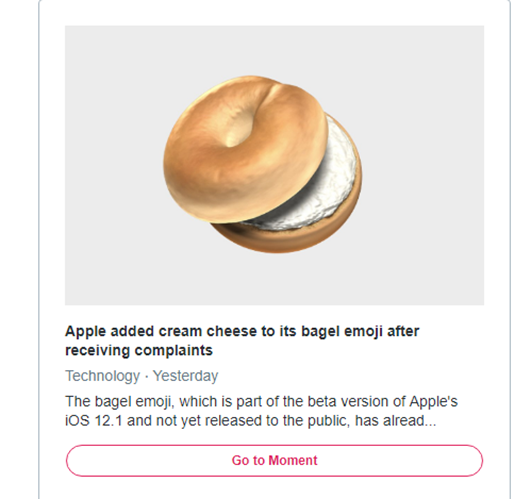Click the dot separator between Technology and Yesterday
The image size is (531, 499).
[146, 376]
